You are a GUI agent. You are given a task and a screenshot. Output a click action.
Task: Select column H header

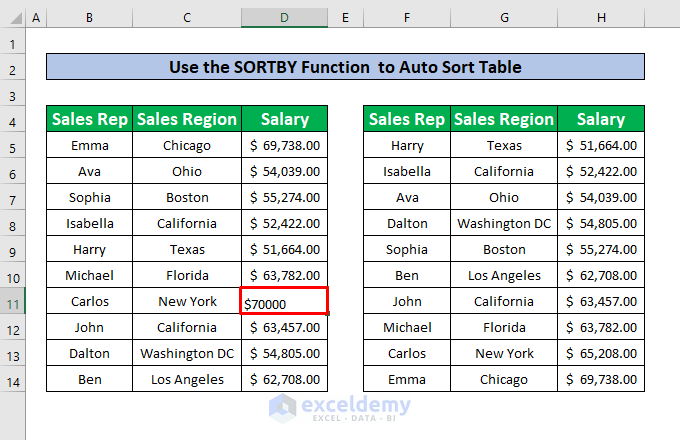tap(600, 19)
